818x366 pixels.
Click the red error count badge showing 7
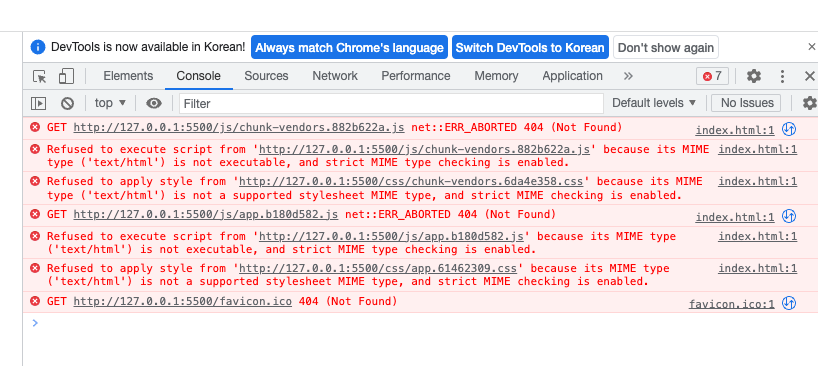712,76
